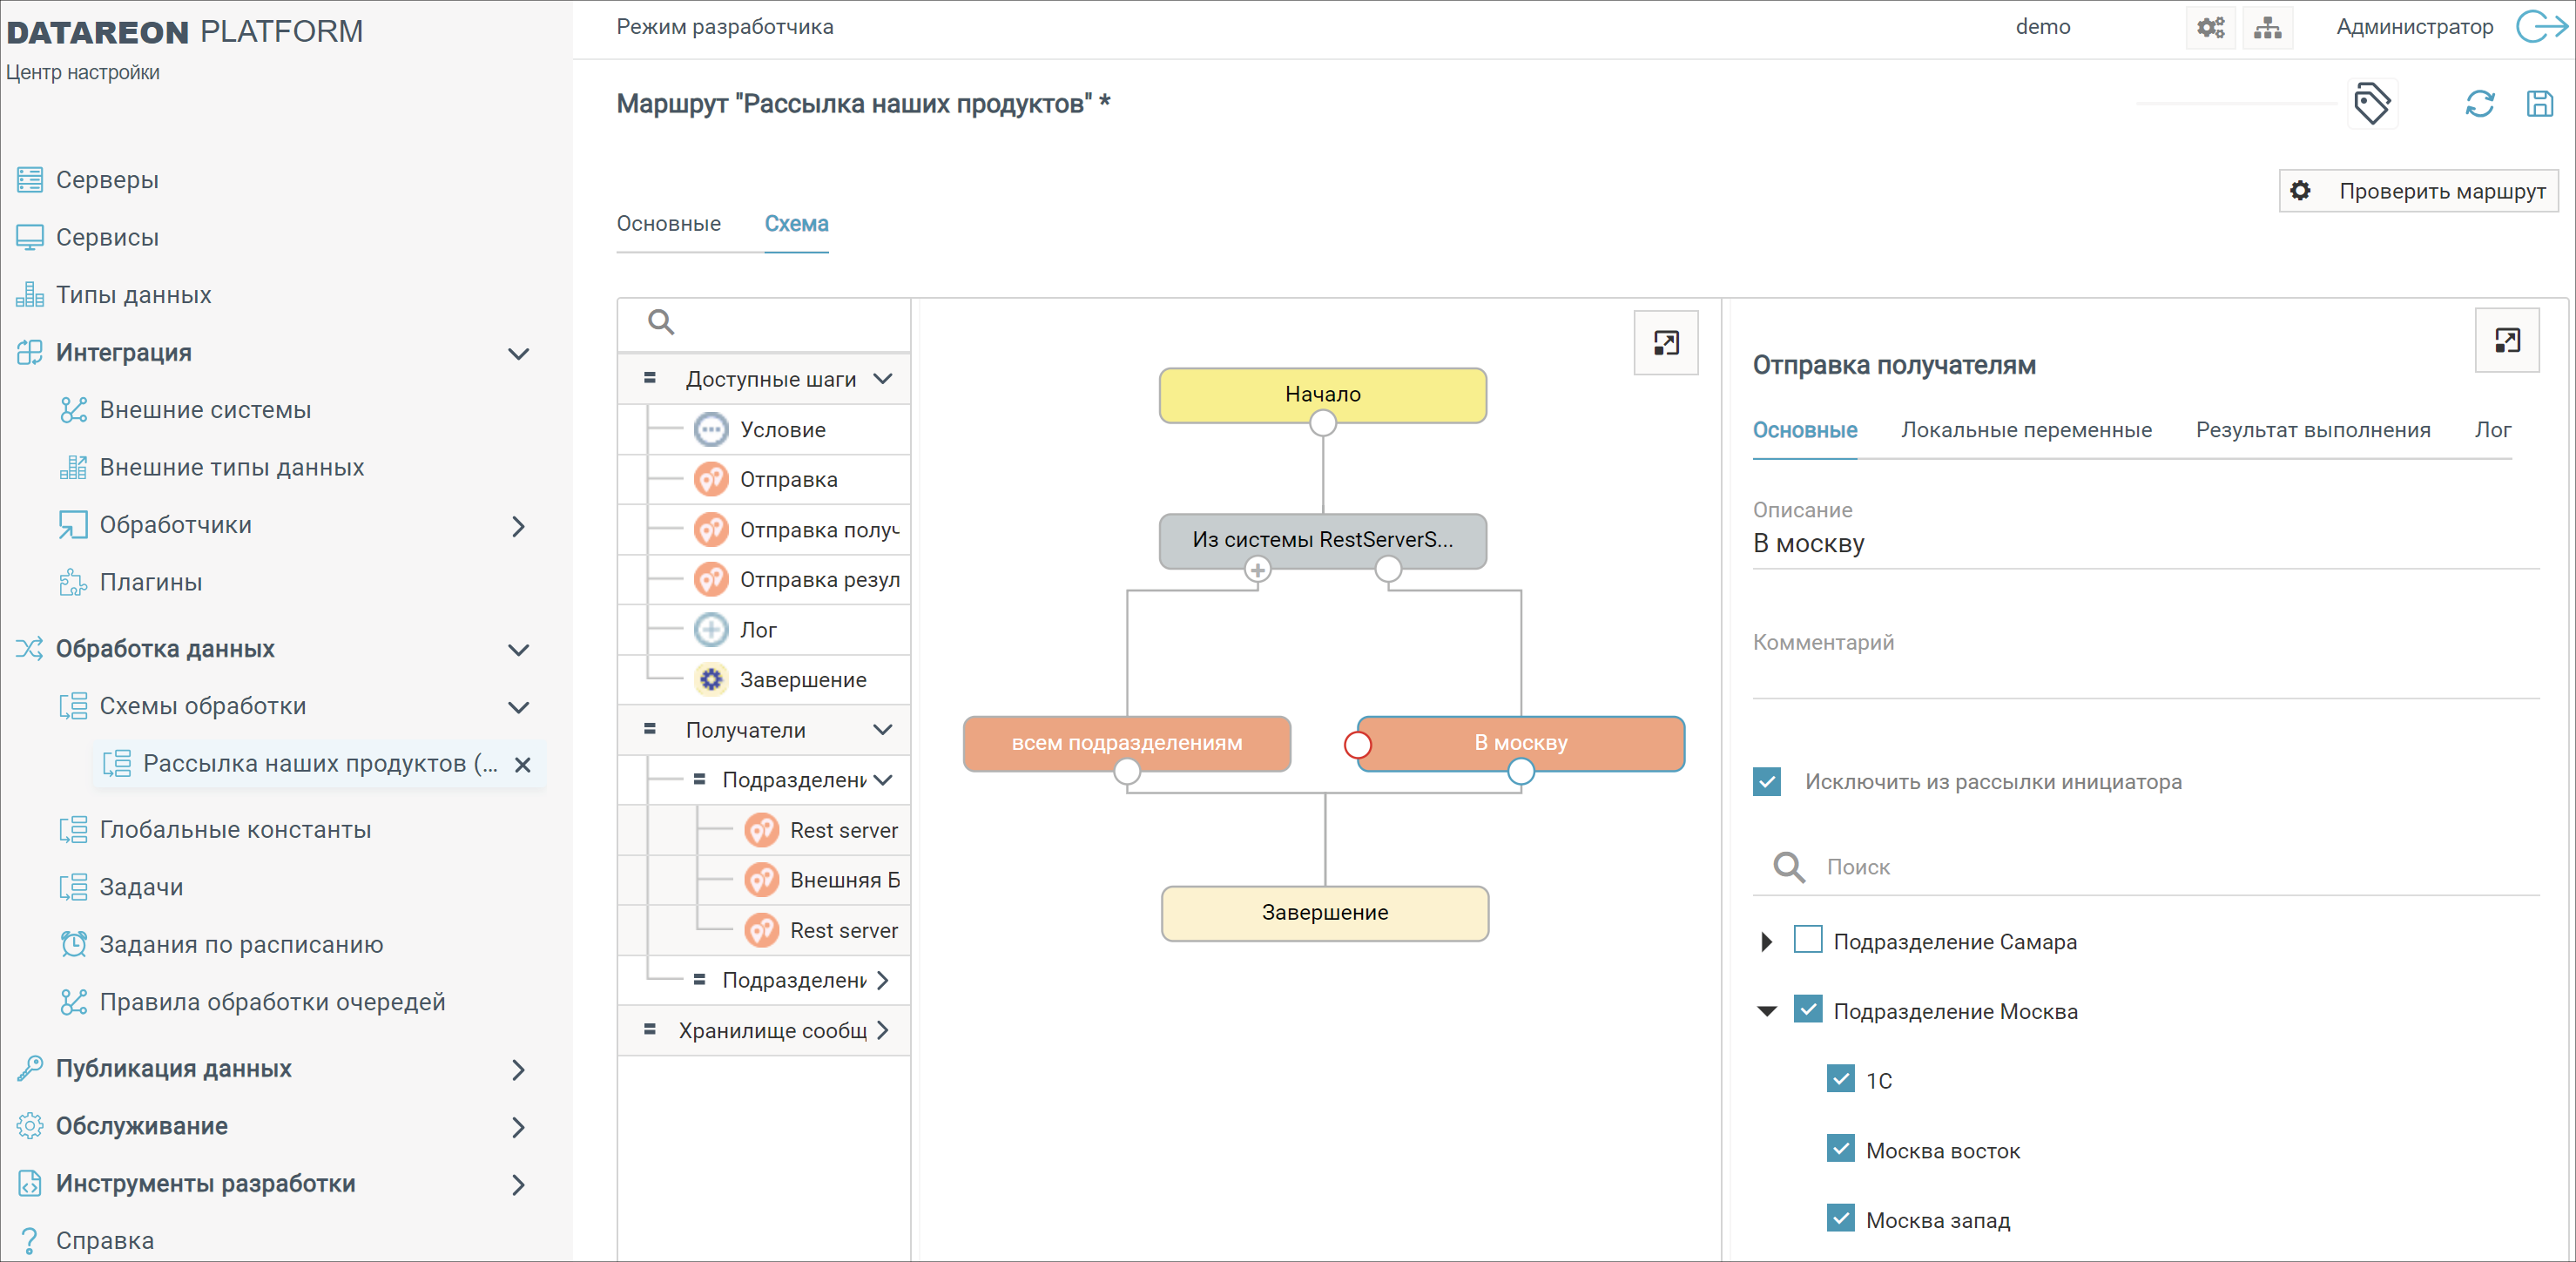This screenshot has height=1262, width=2576.
Task: Click the logout arrow icon beside Администратор
Action: coord(2540,27)
